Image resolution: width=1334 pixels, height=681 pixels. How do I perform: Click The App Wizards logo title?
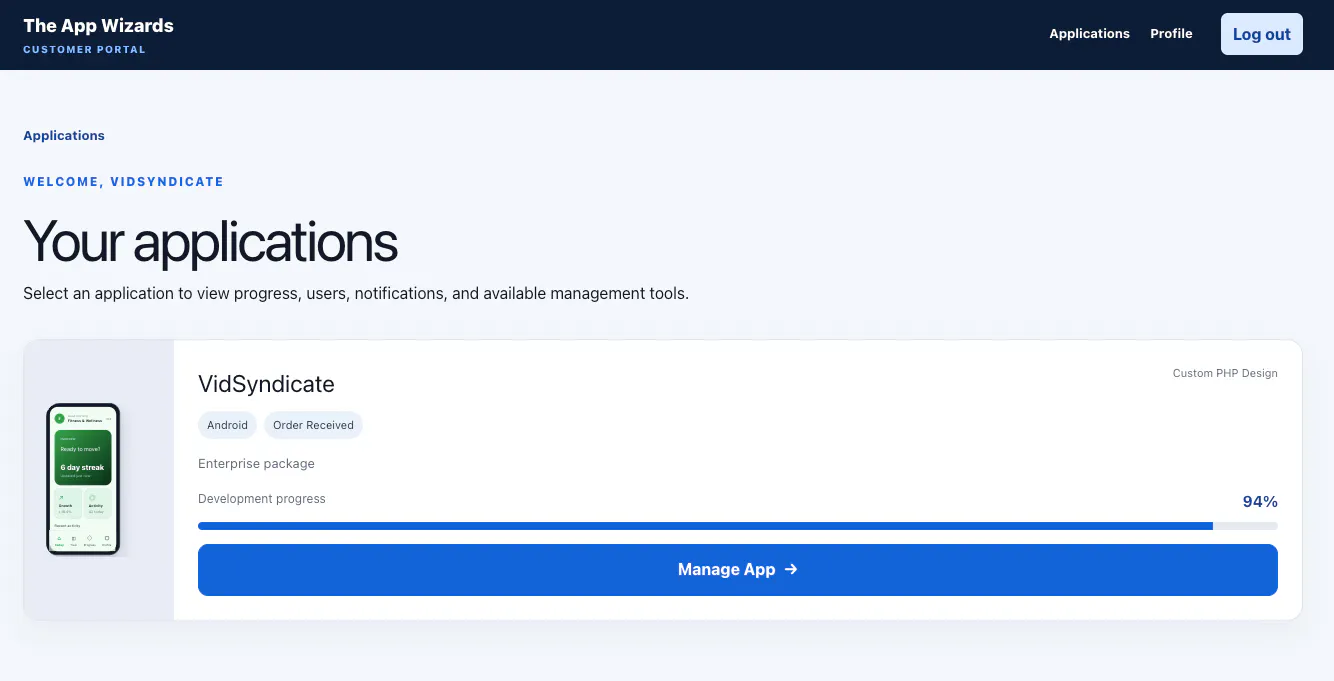click(98, 26)
